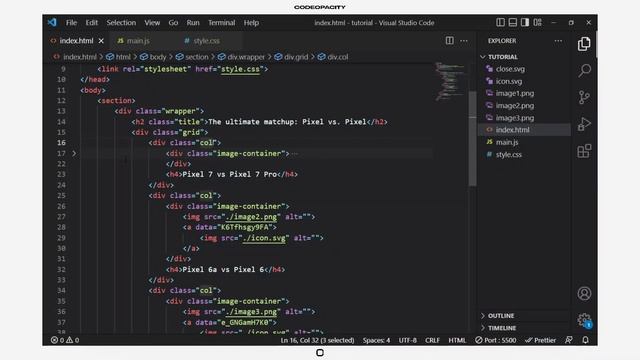Open the Source Control view

click(x=584, y=97)
